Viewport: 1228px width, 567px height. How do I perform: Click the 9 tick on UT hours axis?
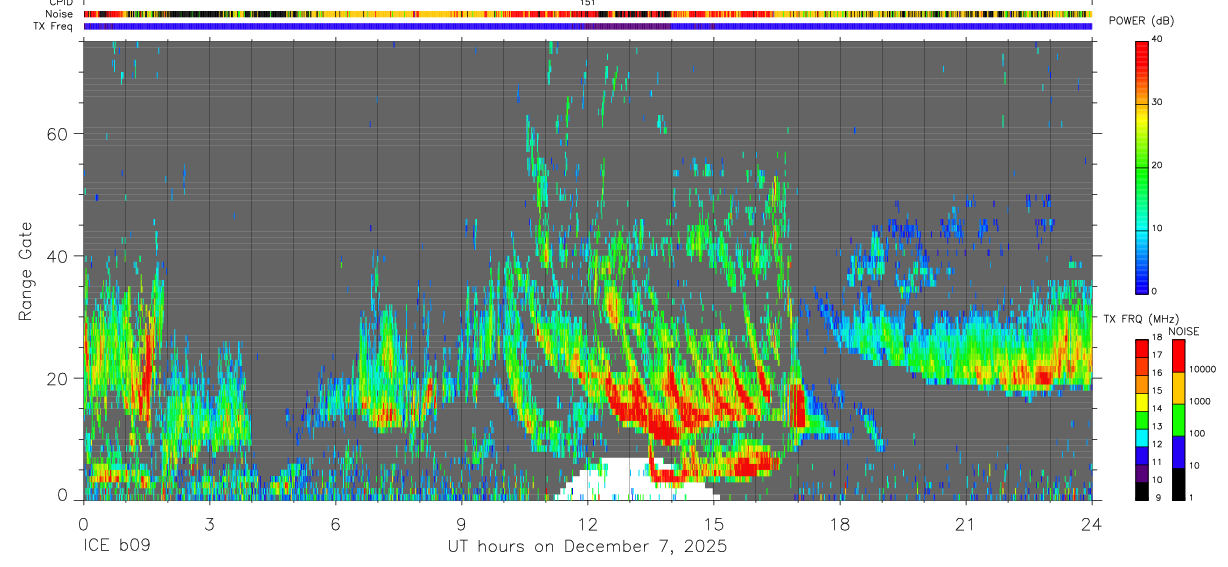[x=461, y=524]
